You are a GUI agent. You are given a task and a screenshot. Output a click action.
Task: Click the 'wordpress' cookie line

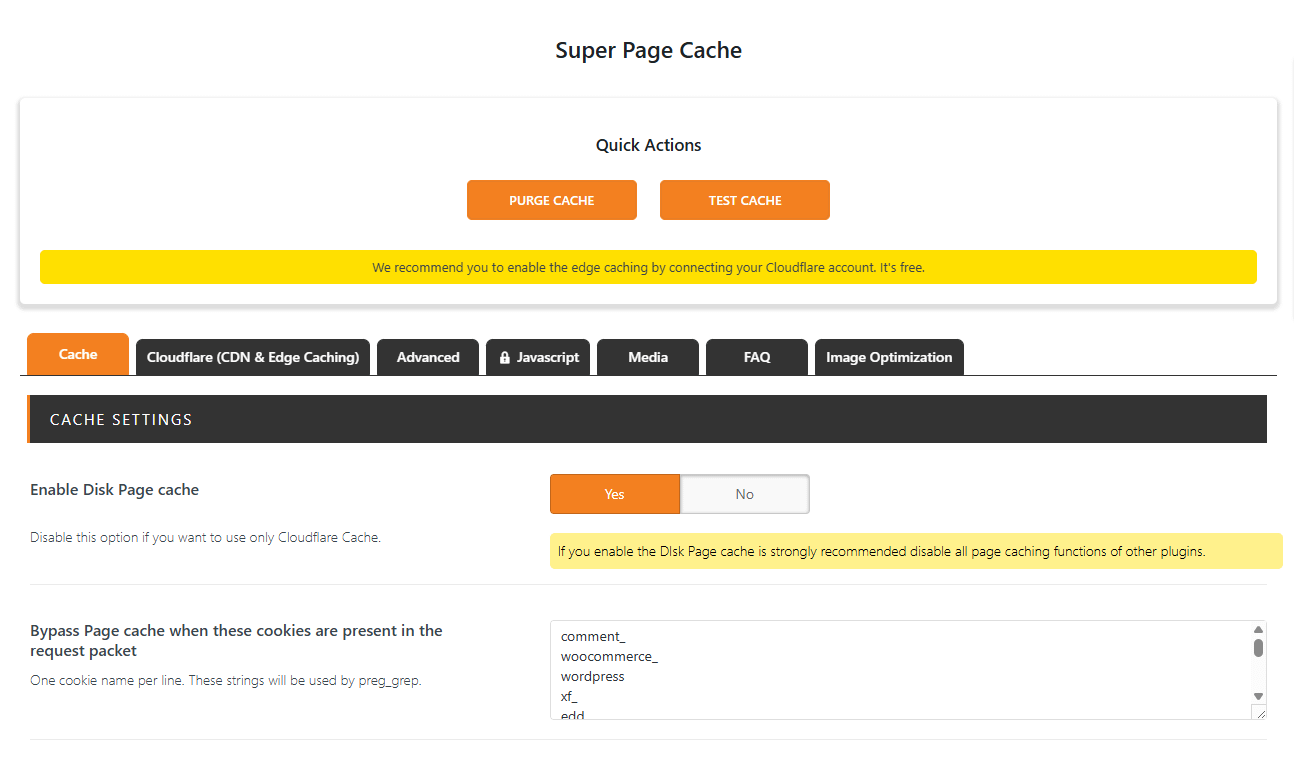(x=592, y=676)
